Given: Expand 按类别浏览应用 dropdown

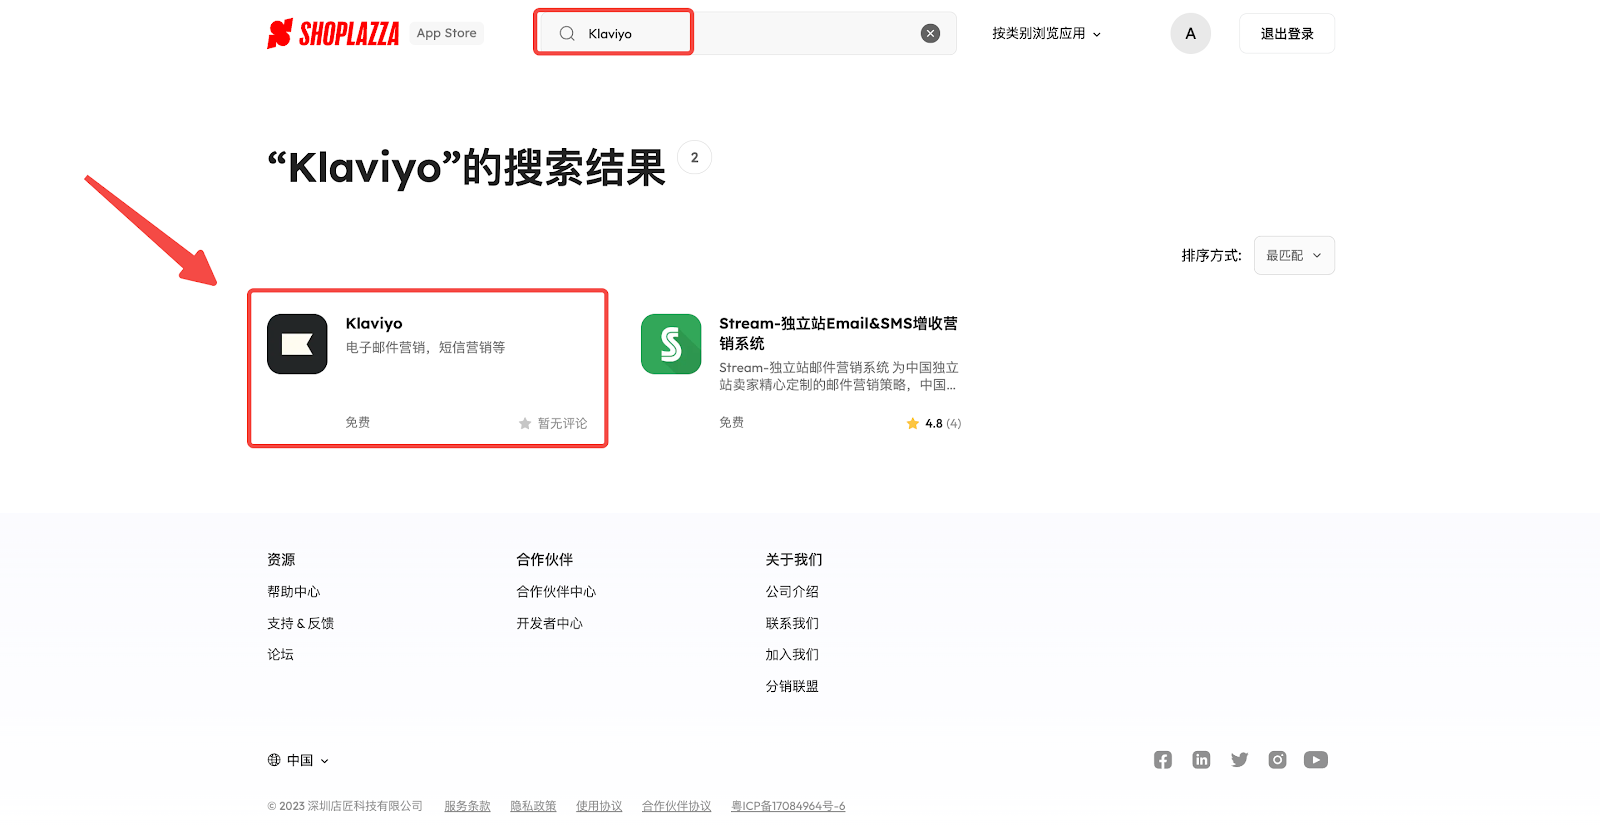Looking at the screenshot, I should click(1047, 33).
